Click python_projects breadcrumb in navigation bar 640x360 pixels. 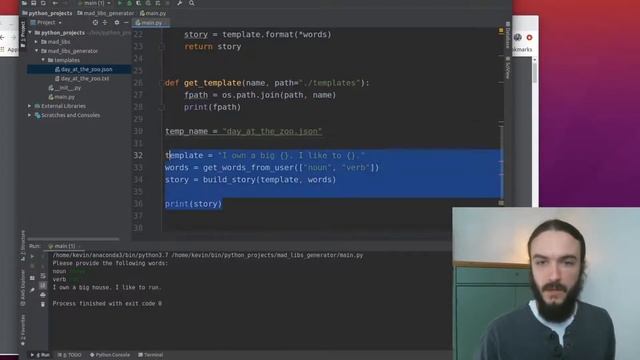click(x=47, y=13)
